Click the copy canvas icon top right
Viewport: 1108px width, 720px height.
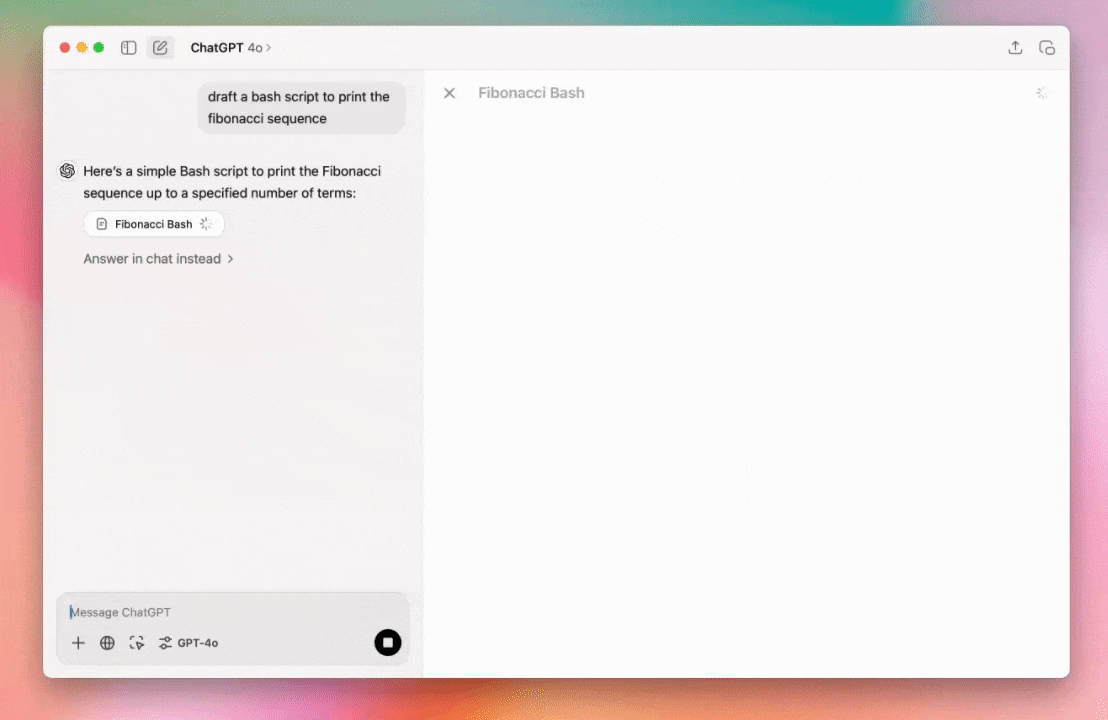point(1046,47)
